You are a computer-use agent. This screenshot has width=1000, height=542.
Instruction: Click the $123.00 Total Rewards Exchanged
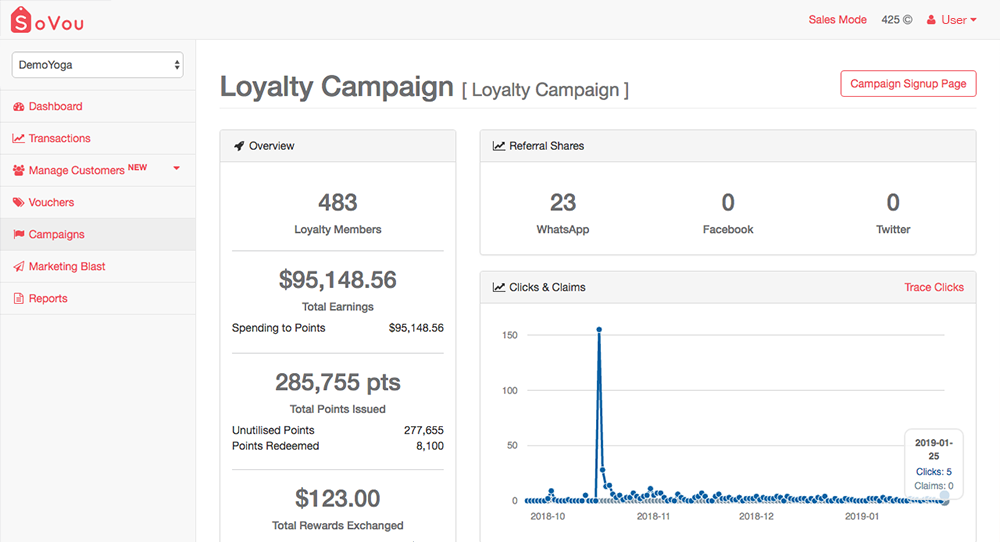click(337, 499)
